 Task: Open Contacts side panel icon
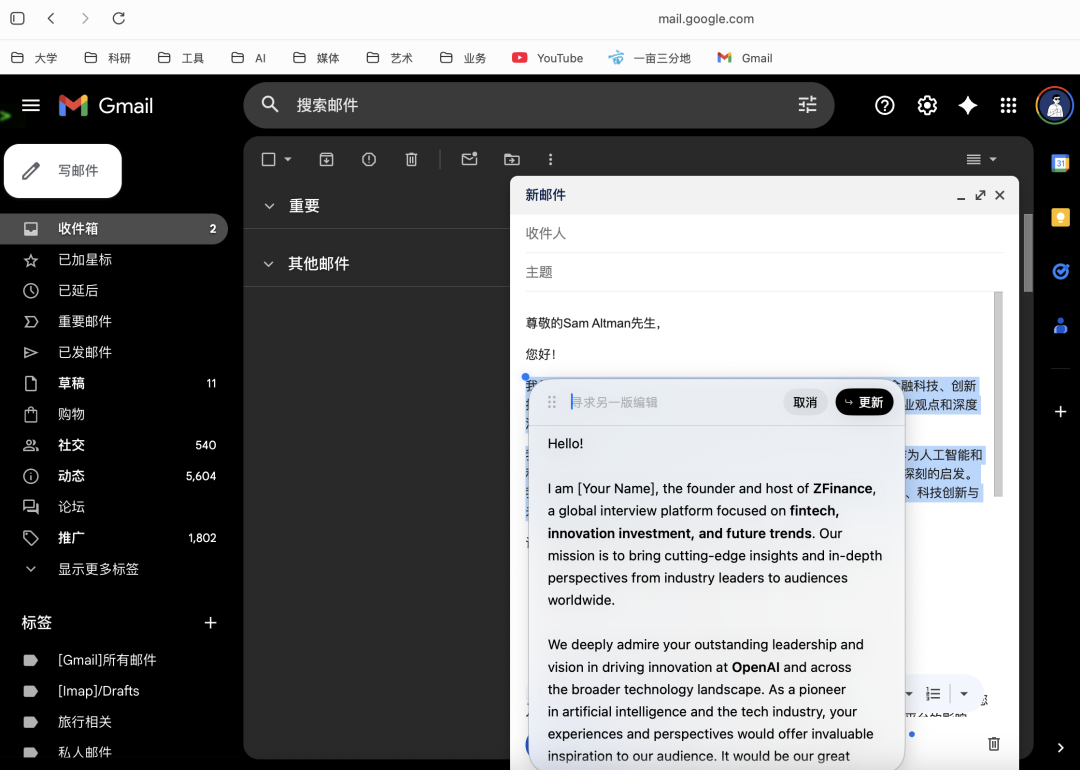pyautogui.click(x=1061, y=325)
